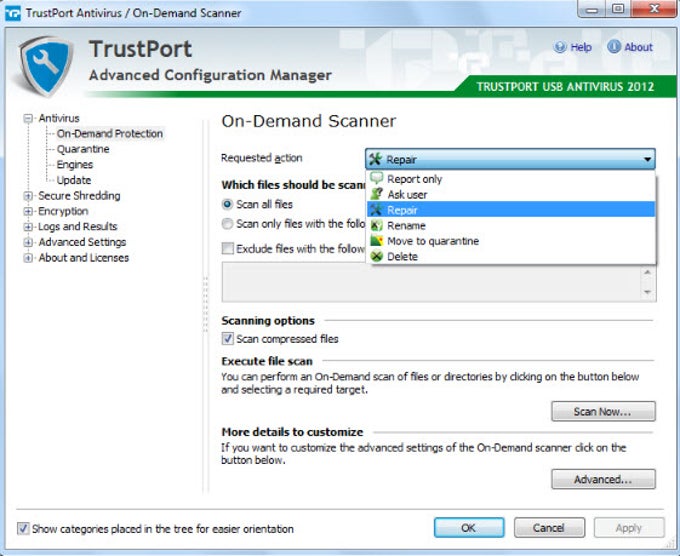Open the About link

coord(638,47)
